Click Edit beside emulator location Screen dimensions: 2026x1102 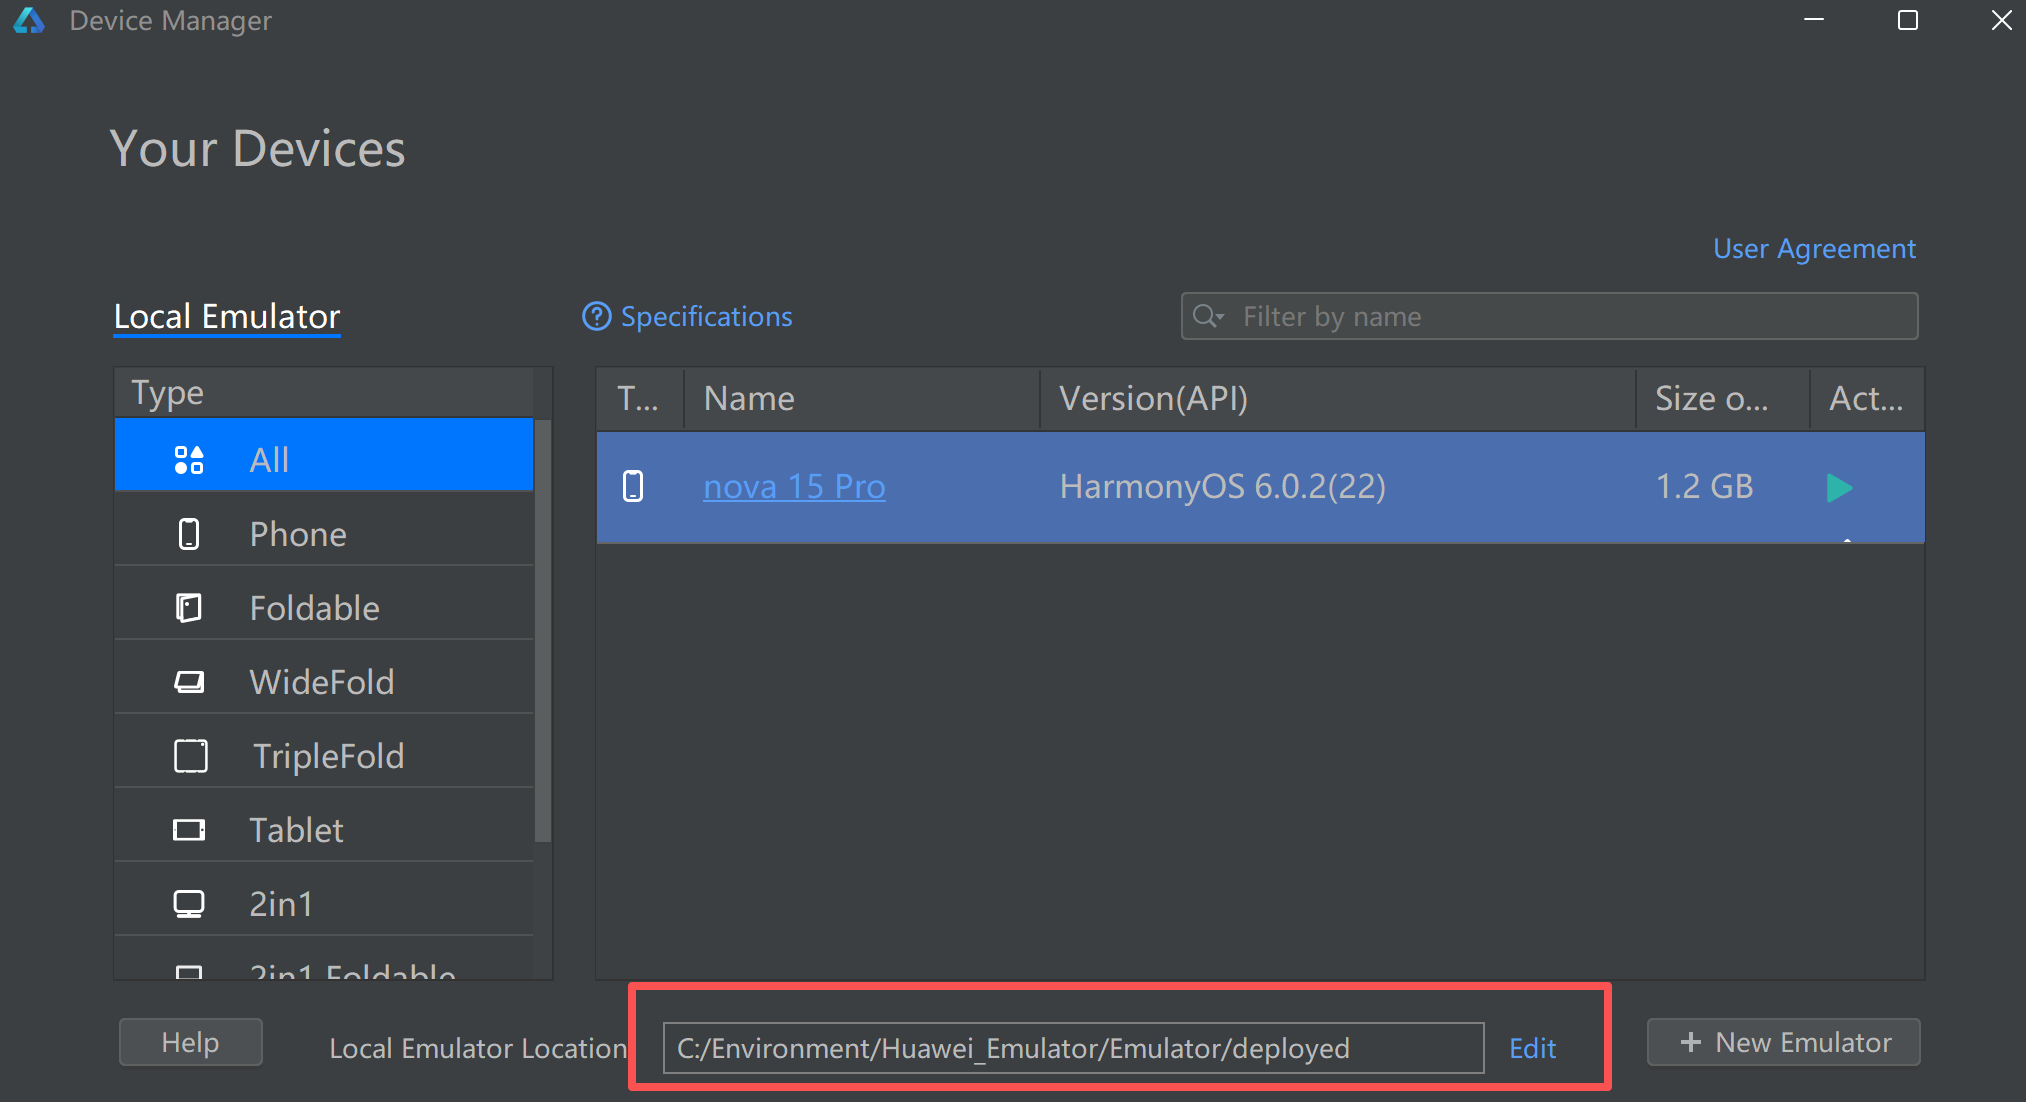pos(1532,1048)
